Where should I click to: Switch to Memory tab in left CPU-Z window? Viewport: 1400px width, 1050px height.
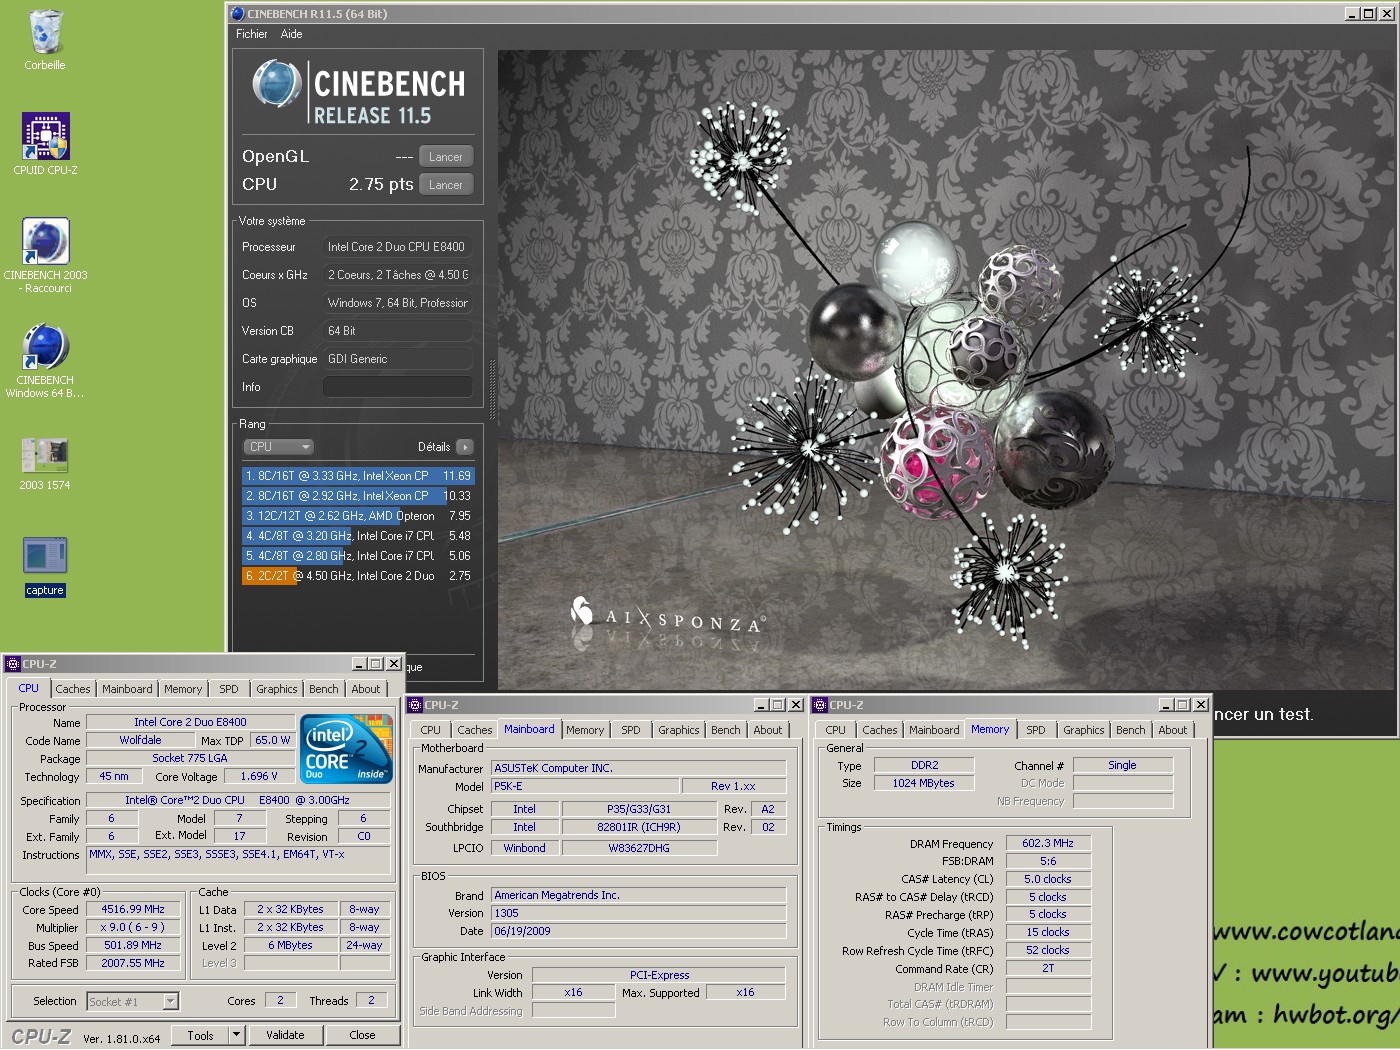tap(183, 689)
